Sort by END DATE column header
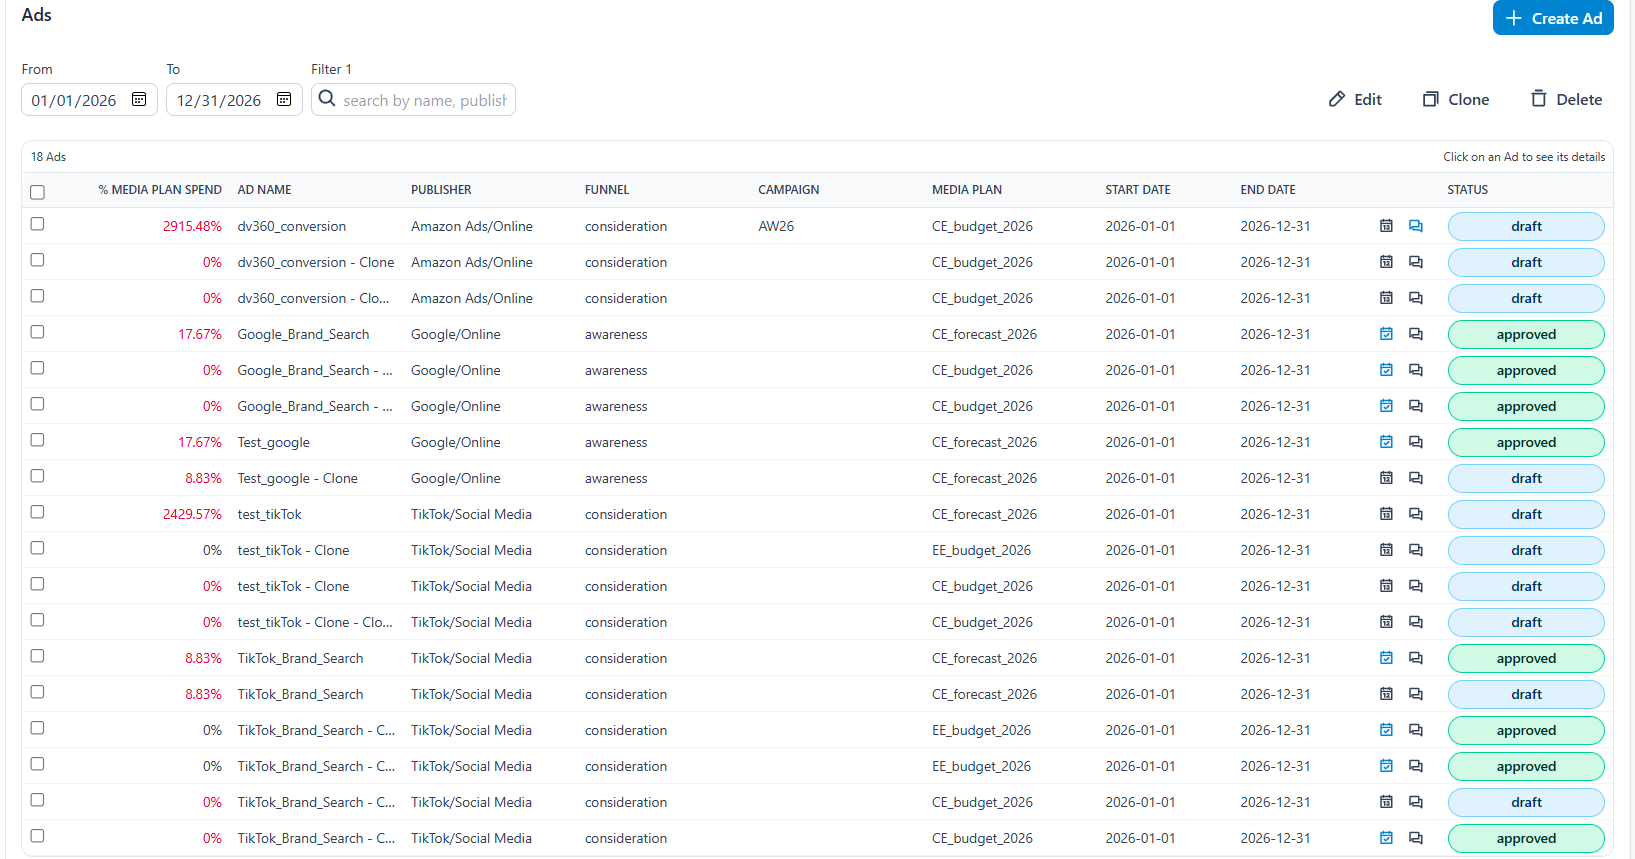The height and width of the screenshot is (859, 1635). pyautogui.click(x=1268, y=190)
